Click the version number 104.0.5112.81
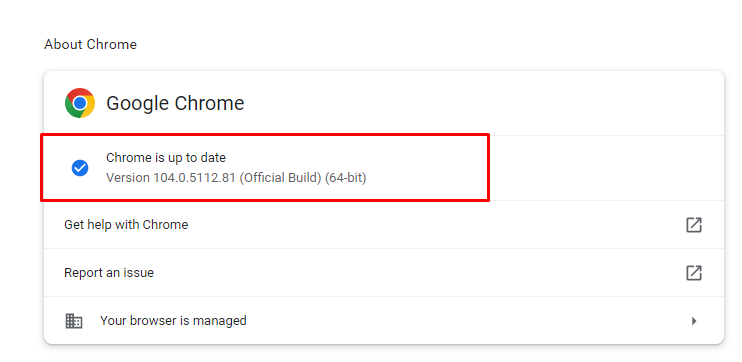The width and height of the screenshot is (742, 362). click(x=194, y=178)
